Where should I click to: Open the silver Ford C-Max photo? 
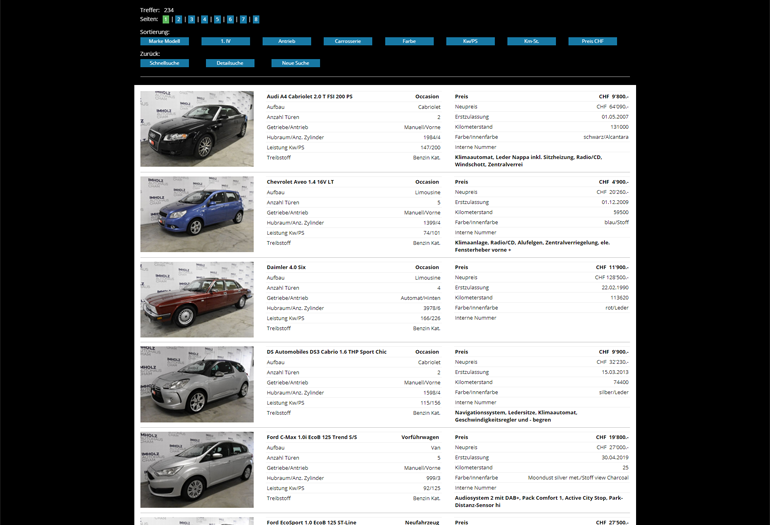pyautogui.click(x=197, y=470)
